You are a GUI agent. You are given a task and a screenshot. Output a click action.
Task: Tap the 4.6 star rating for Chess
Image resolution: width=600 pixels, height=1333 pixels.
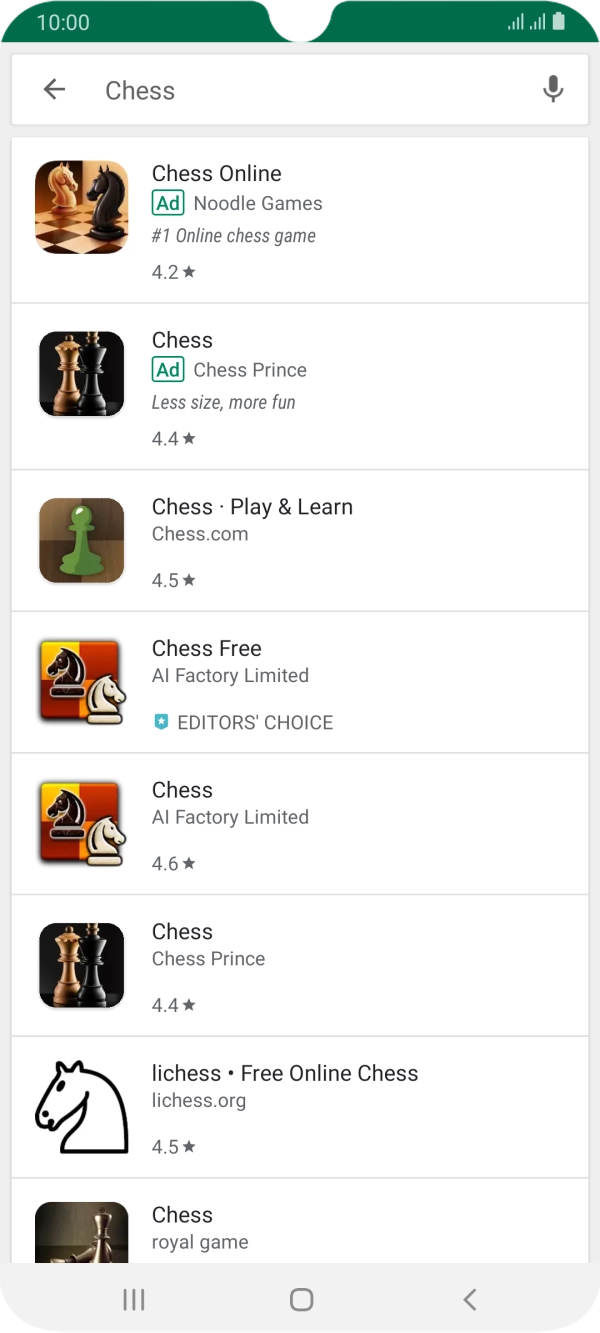point(172,862)
